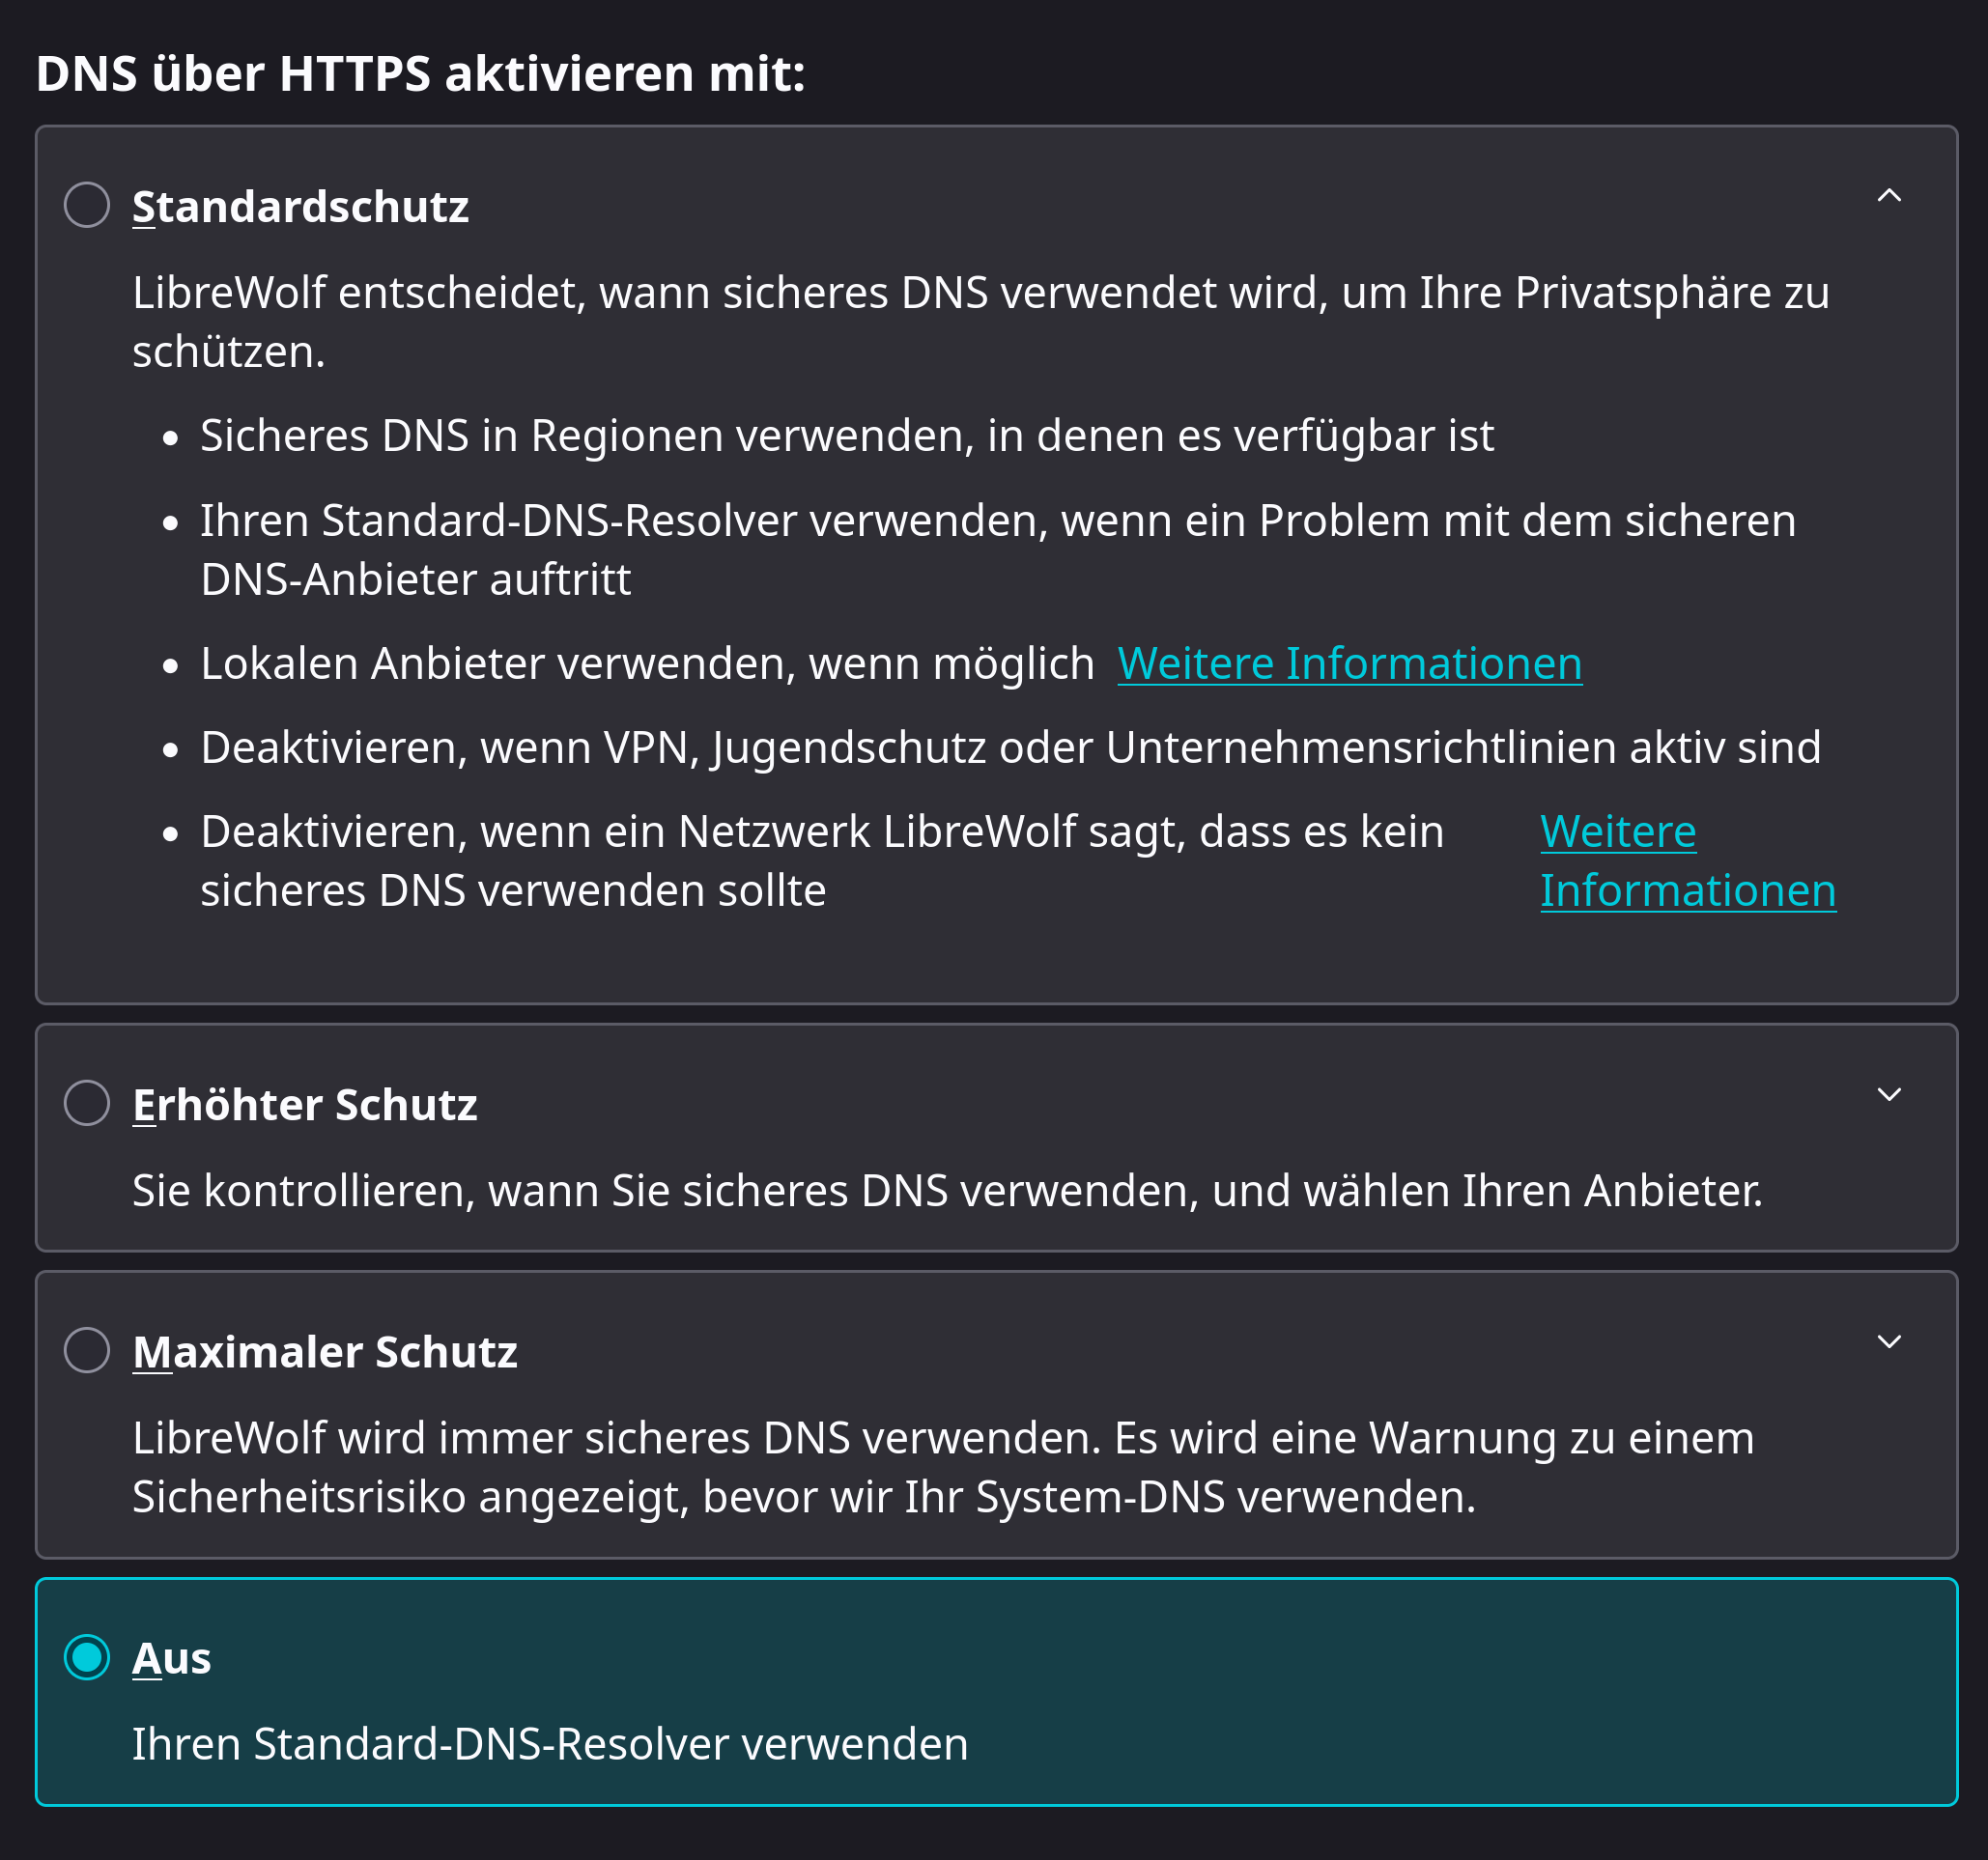Open Weitere Informationen link about network deactivation
The image size is (1988, 1860).
1687,861
